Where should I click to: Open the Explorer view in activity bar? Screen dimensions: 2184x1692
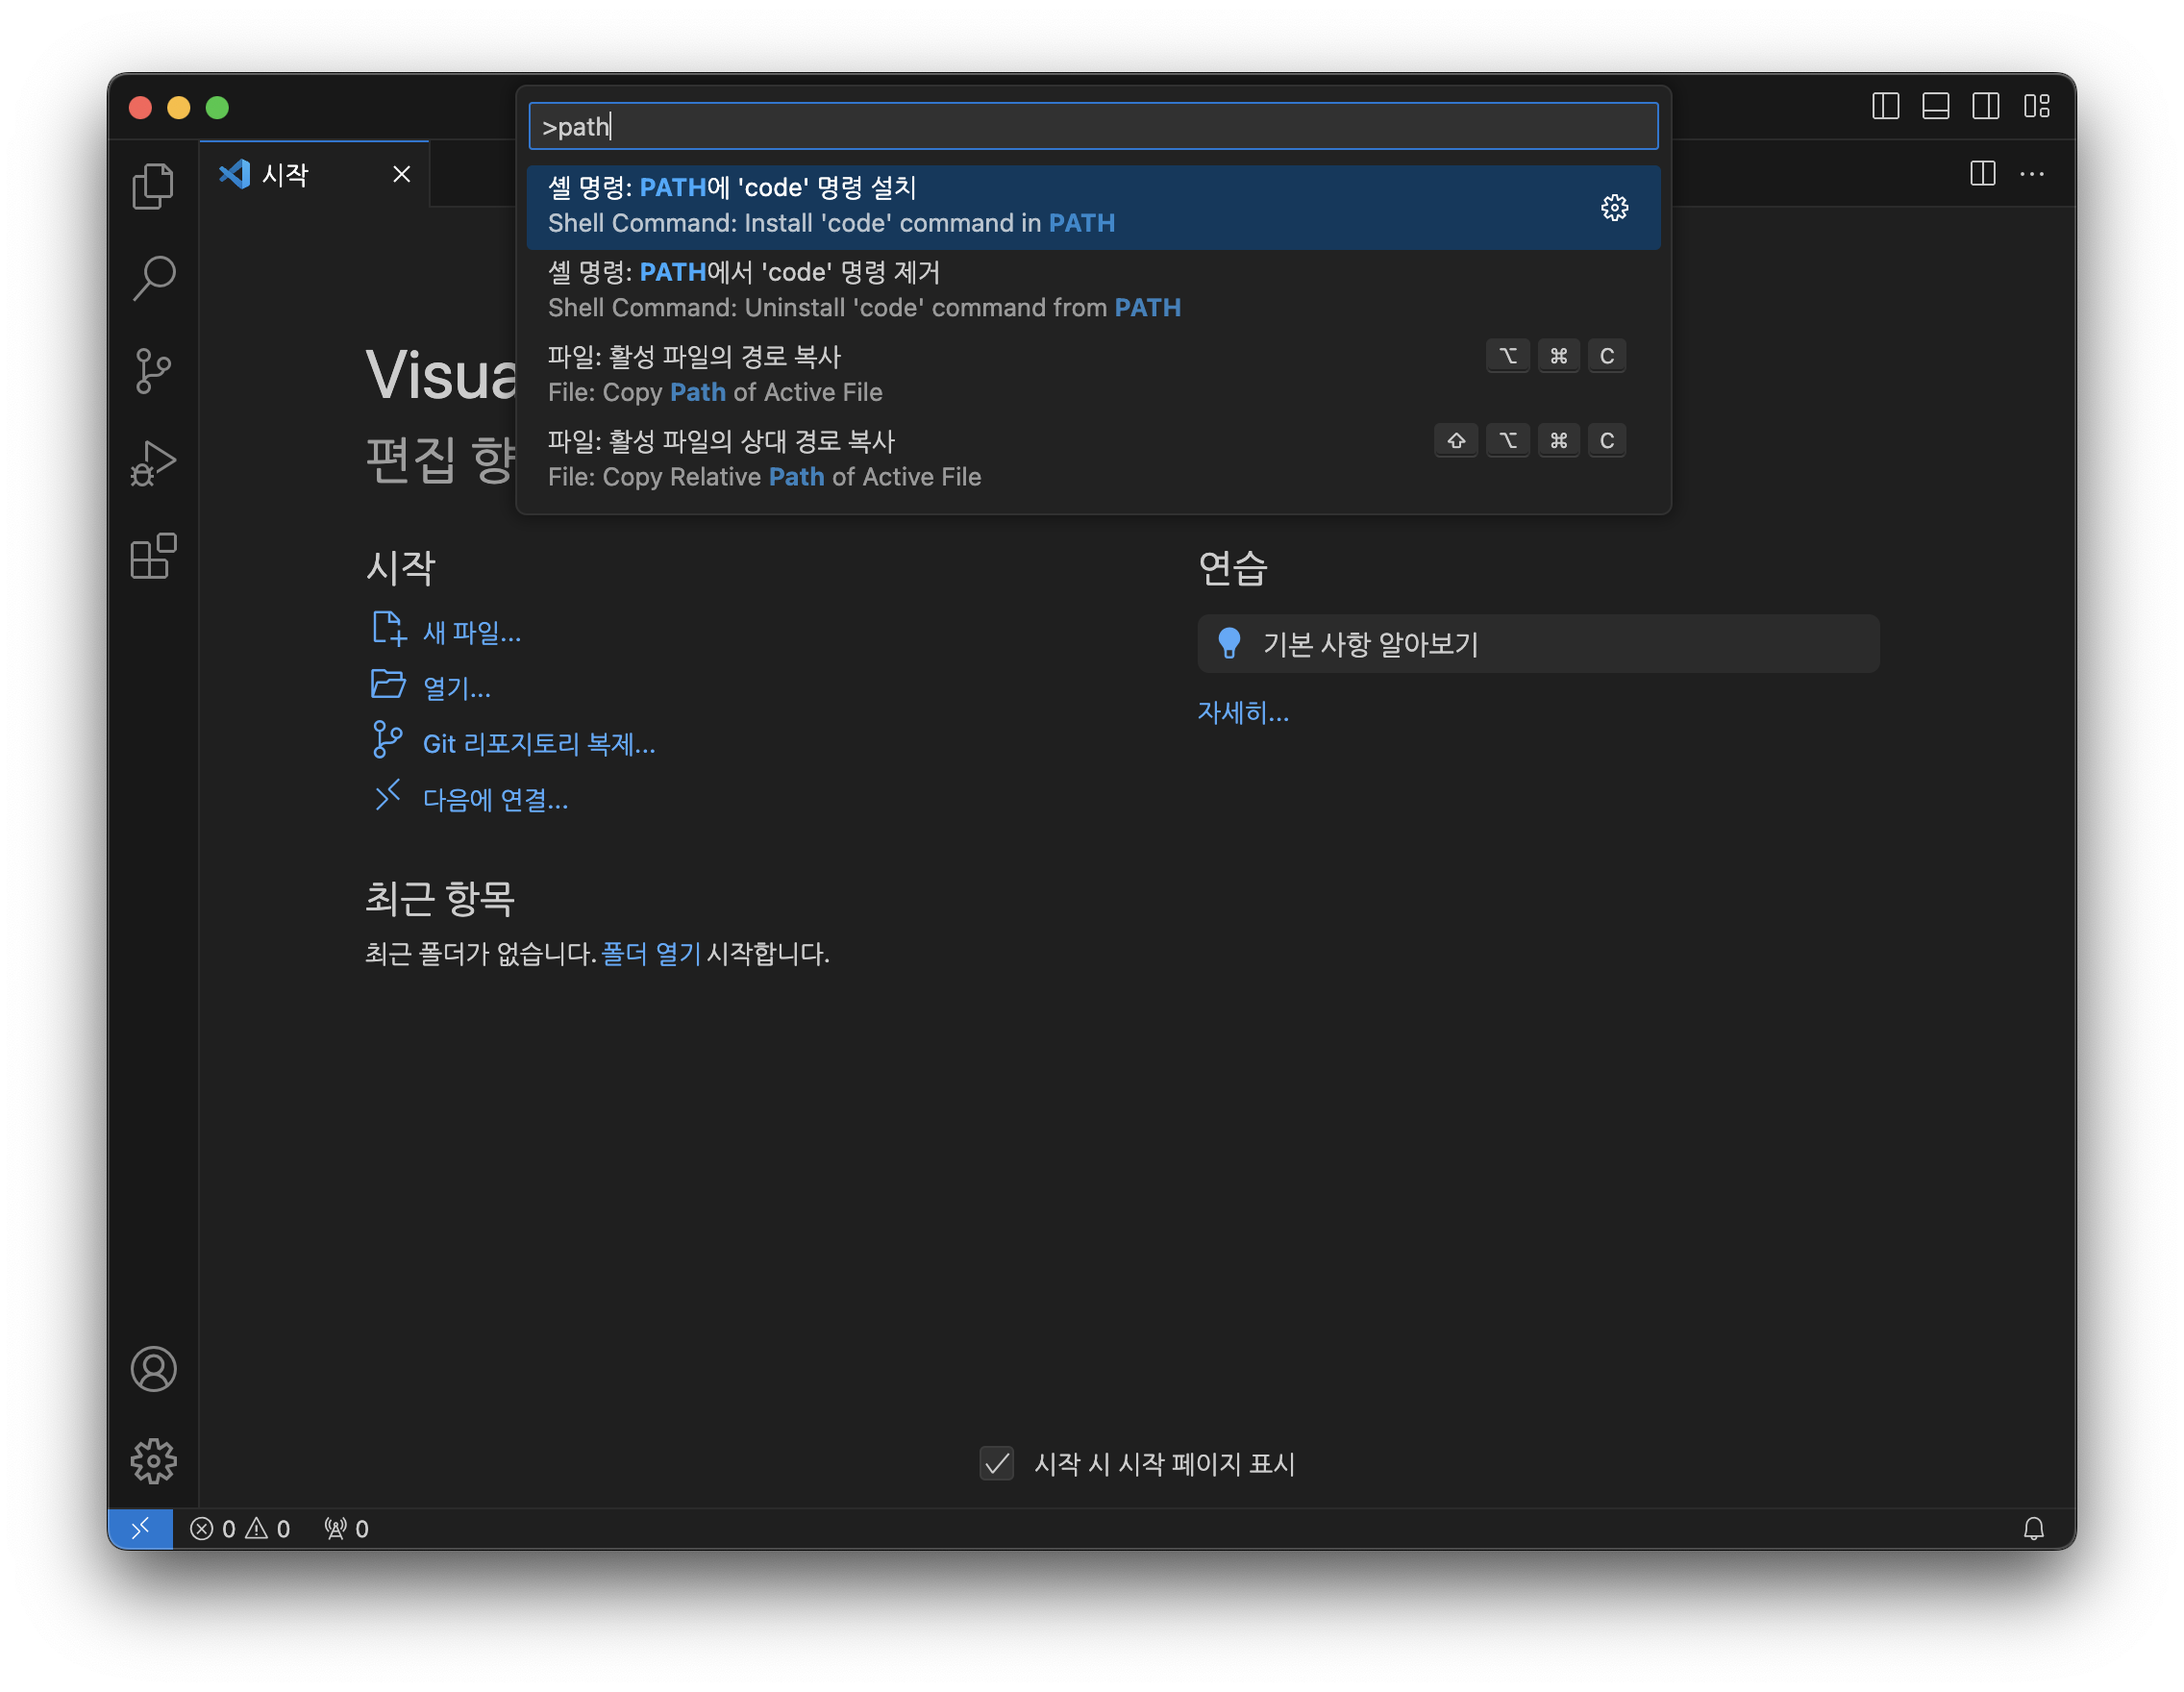coord(153,185)
